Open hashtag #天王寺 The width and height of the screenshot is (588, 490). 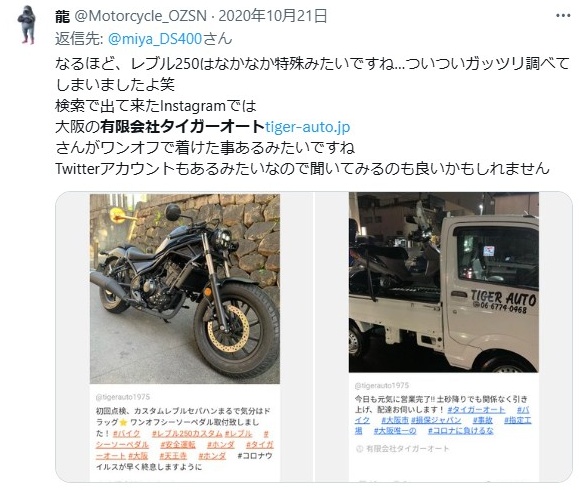click(x=173, y=456)
